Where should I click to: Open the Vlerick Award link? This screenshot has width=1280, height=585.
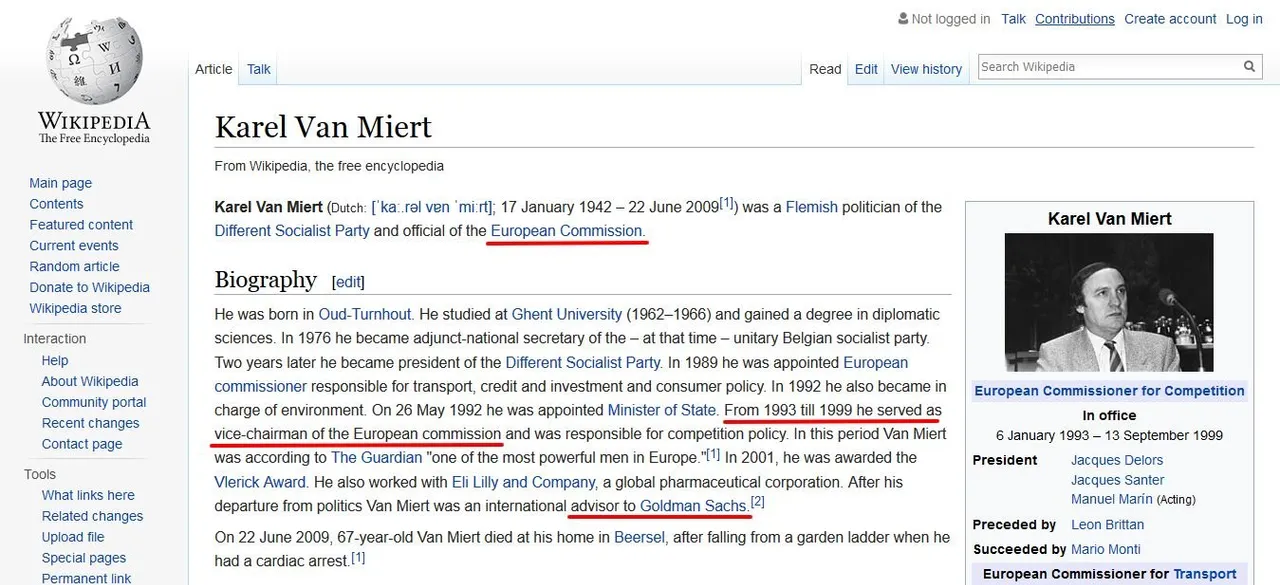(260, 482)
